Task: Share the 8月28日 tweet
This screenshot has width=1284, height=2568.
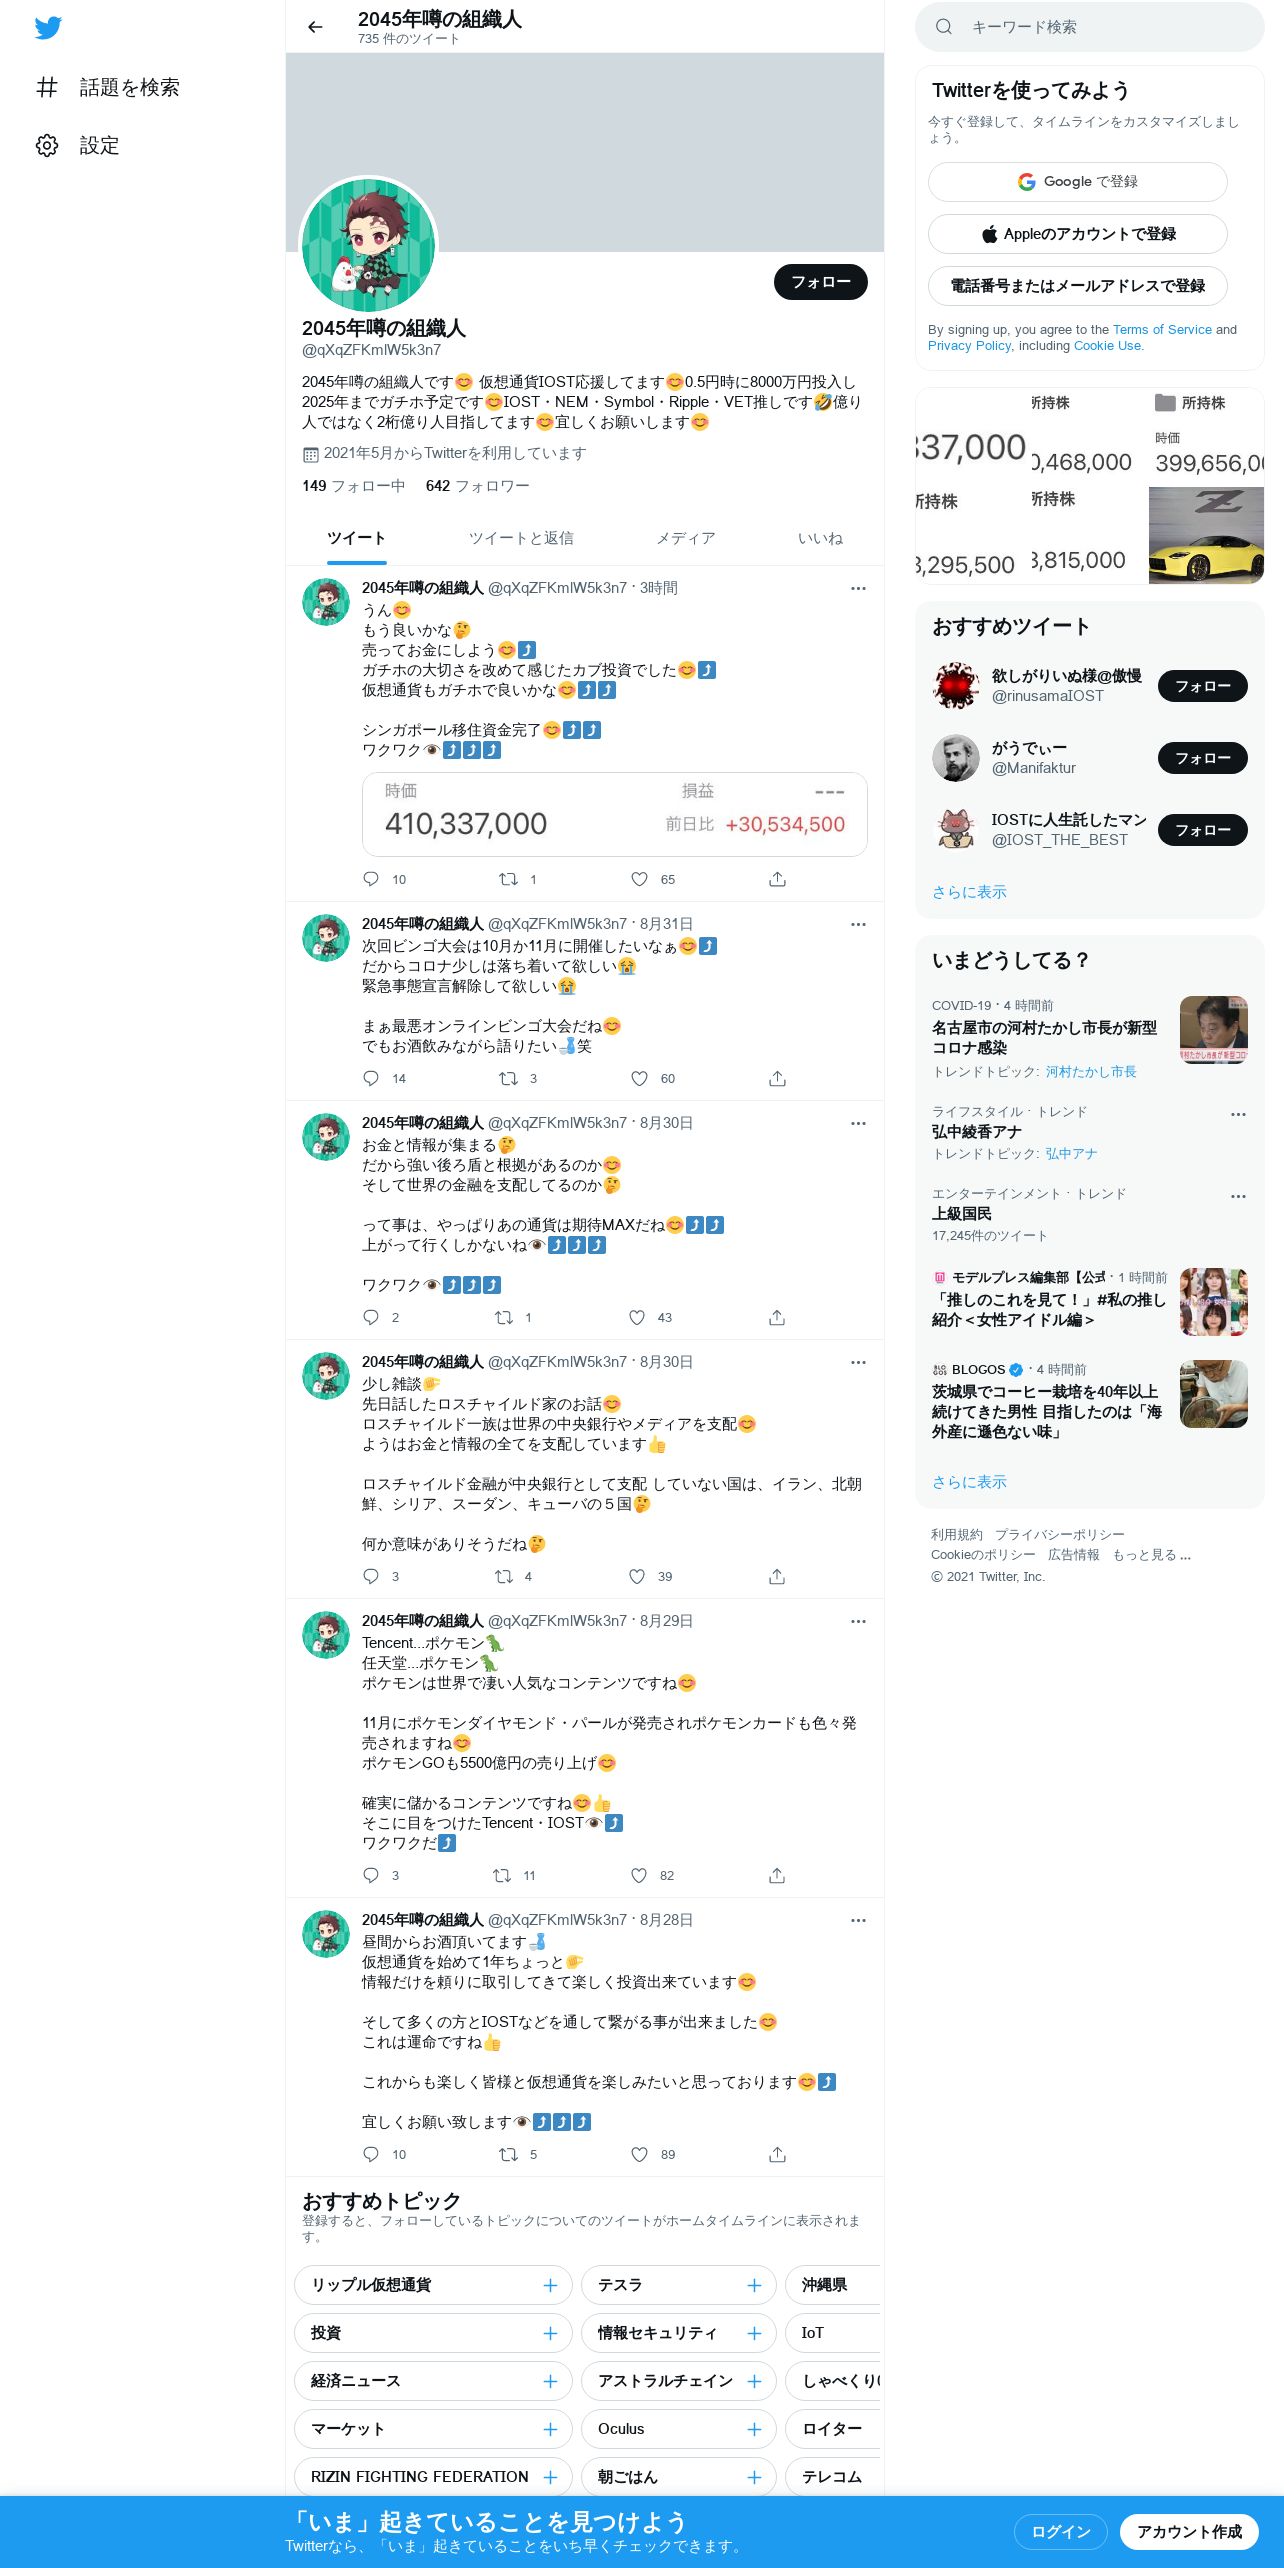Action: click(777, 2154)
